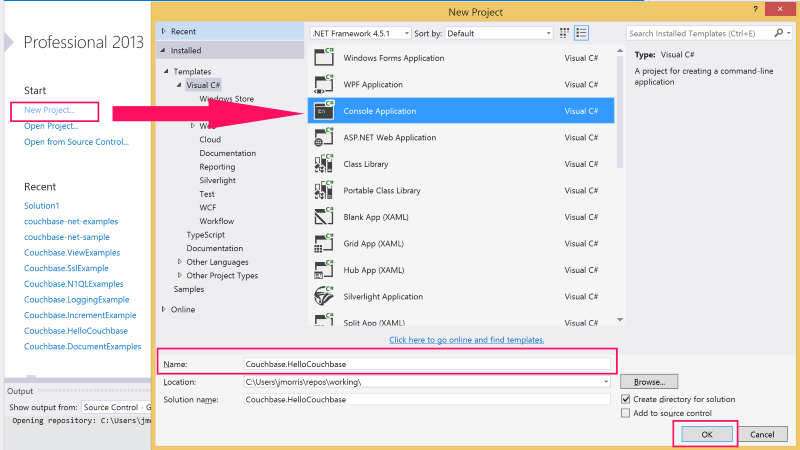Image resolution: width=800 pixels, height=450 pixels.
Task: Toggle Create directory for solution checkbox
Action: tap(626, 399)
